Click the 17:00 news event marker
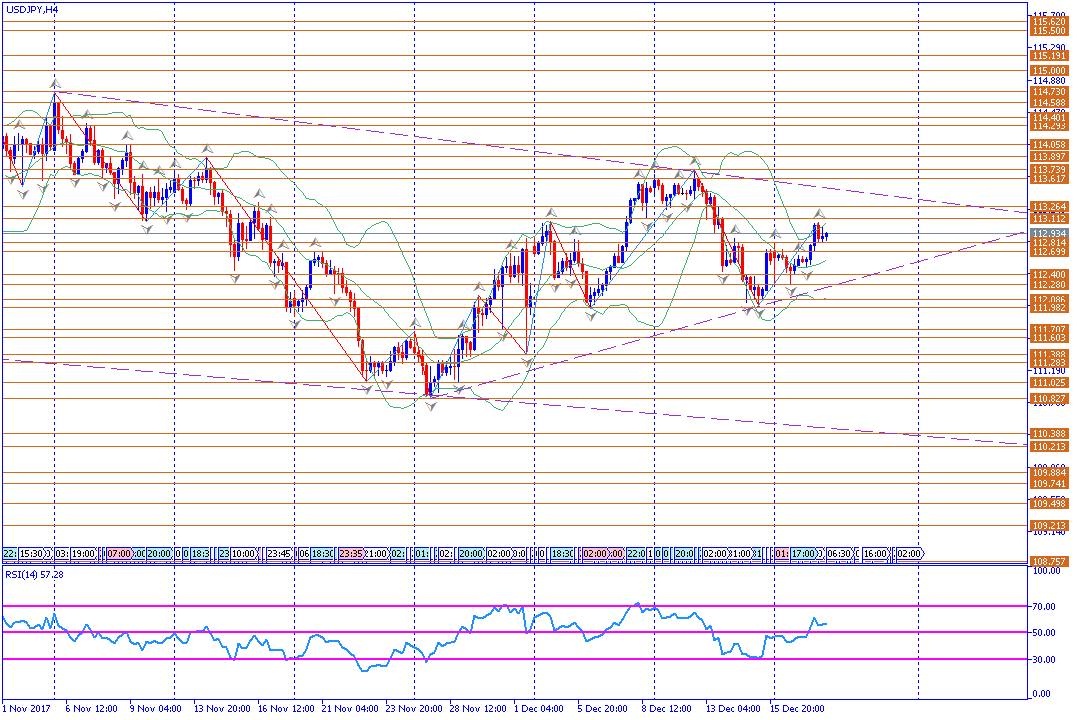 pos(804,554)
